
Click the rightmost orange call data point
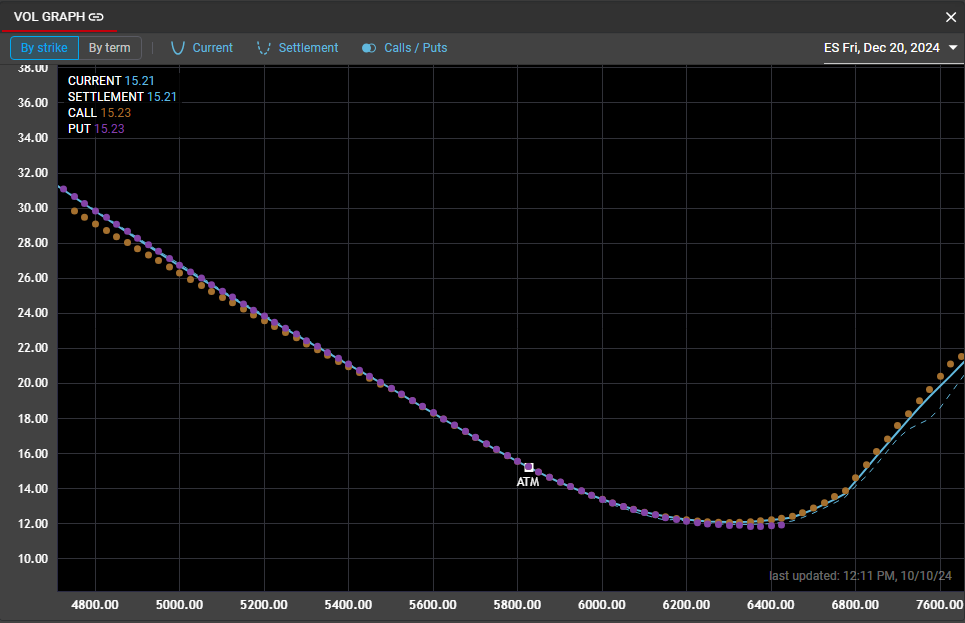coord(961,357)
